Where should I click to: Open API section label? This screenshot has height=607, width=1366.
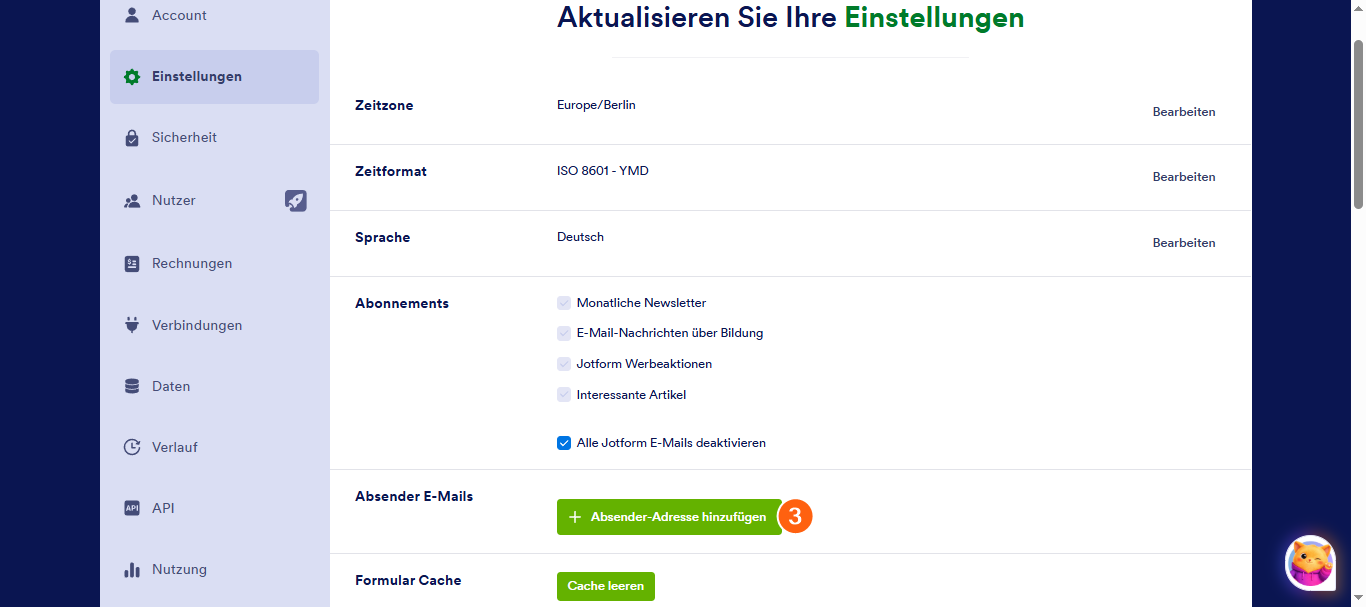point(163,508)
